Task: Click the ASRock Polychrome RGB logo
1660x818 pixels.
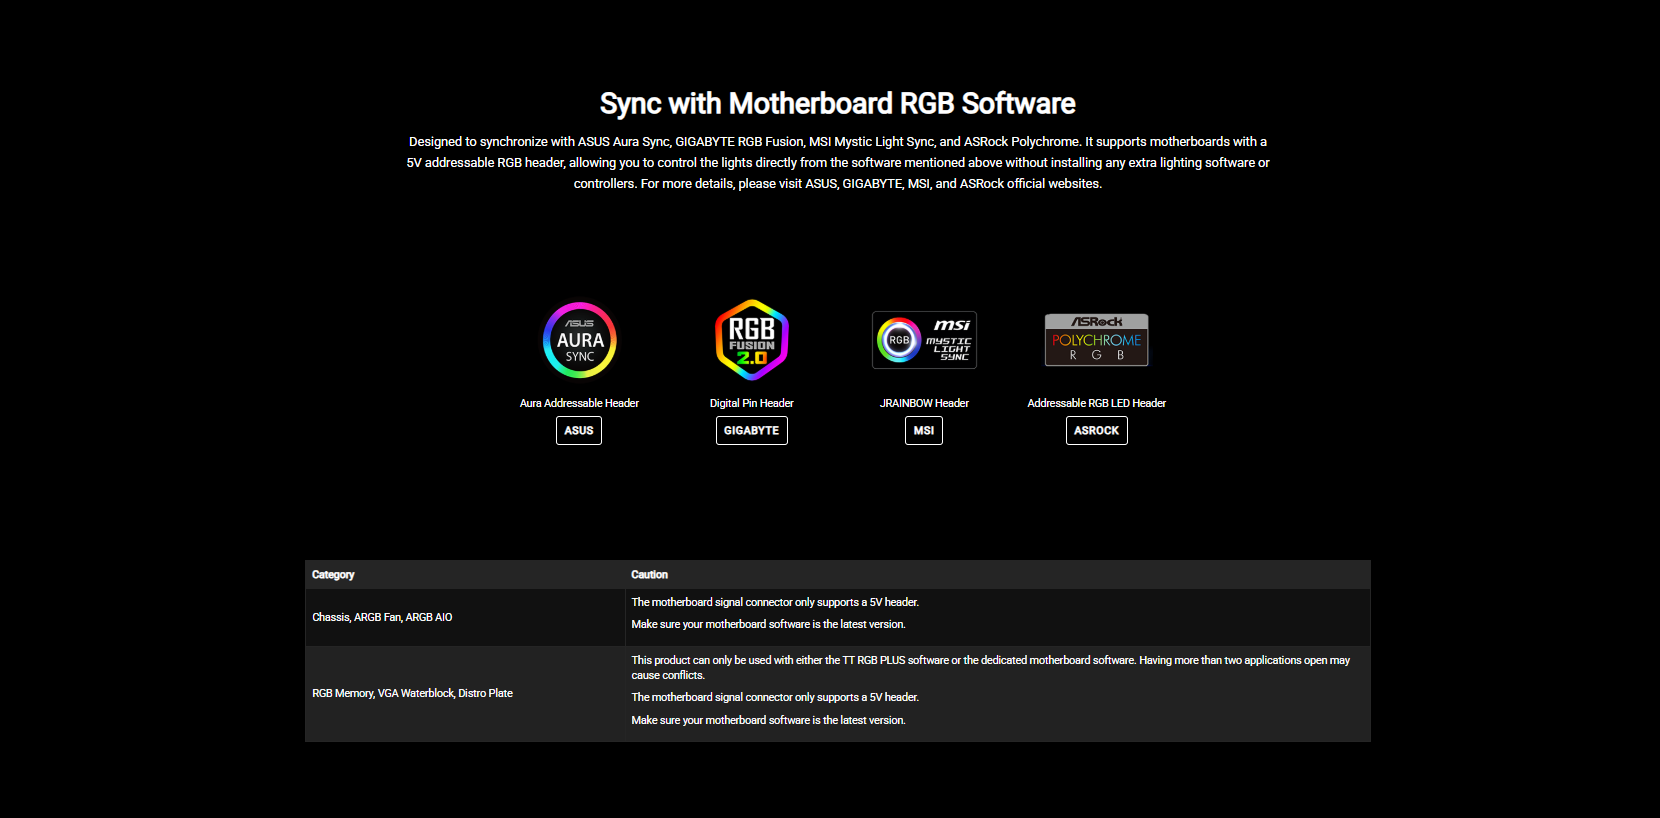Action: (1096, 340)
